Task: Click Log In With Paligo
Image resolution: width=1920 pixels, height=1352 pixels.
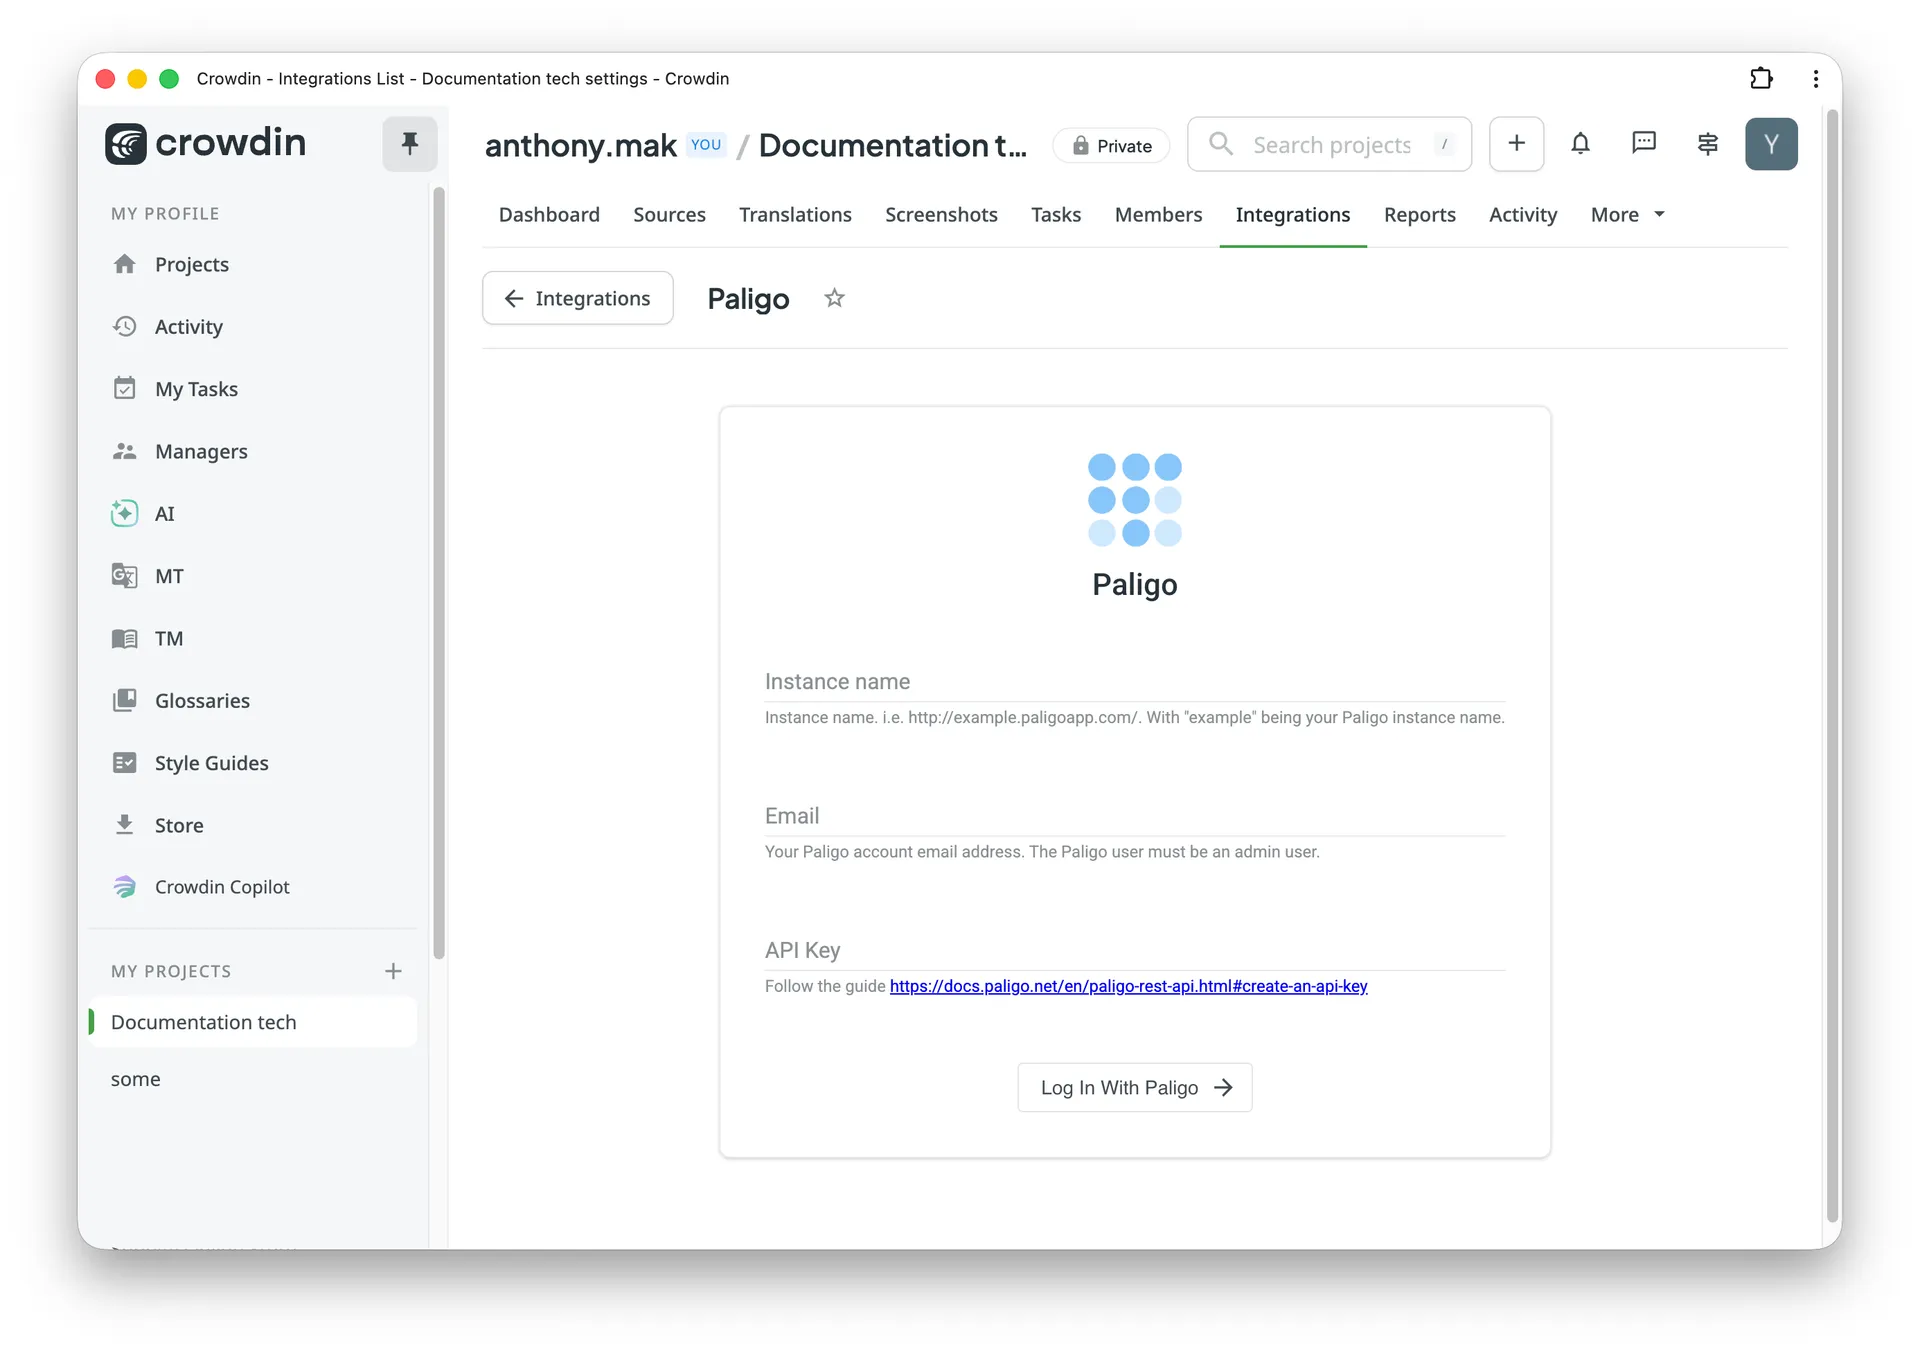Action: (x=1134, y=1087)
